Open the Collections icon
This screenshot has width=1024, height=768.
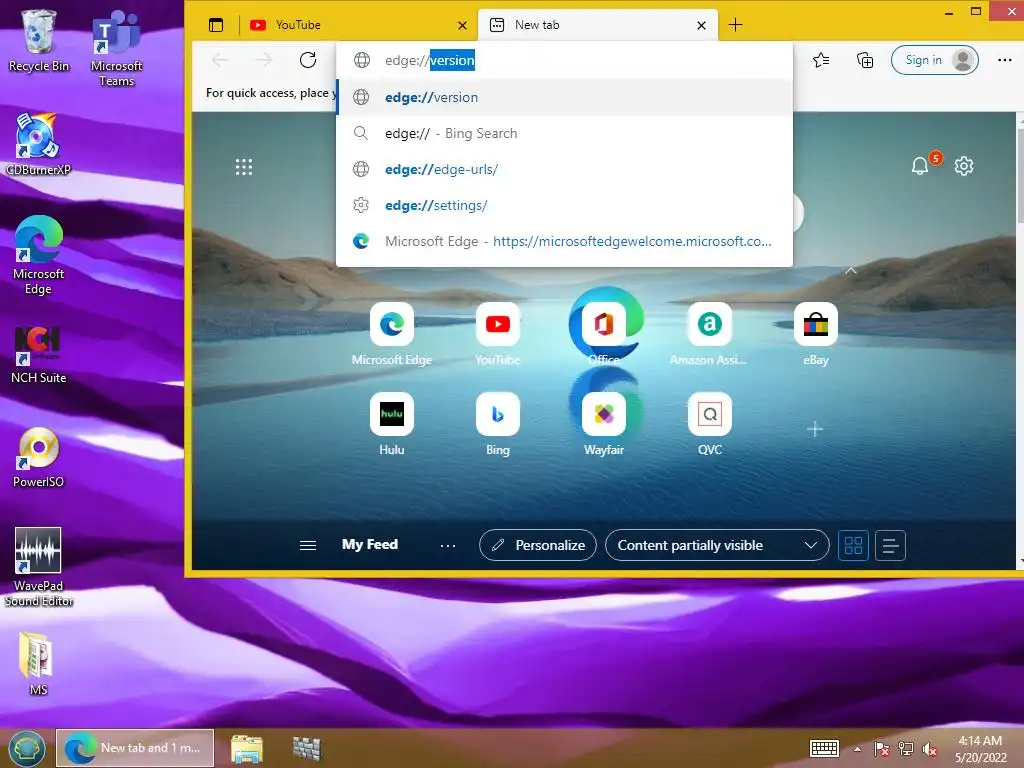[x=865, y=60]
